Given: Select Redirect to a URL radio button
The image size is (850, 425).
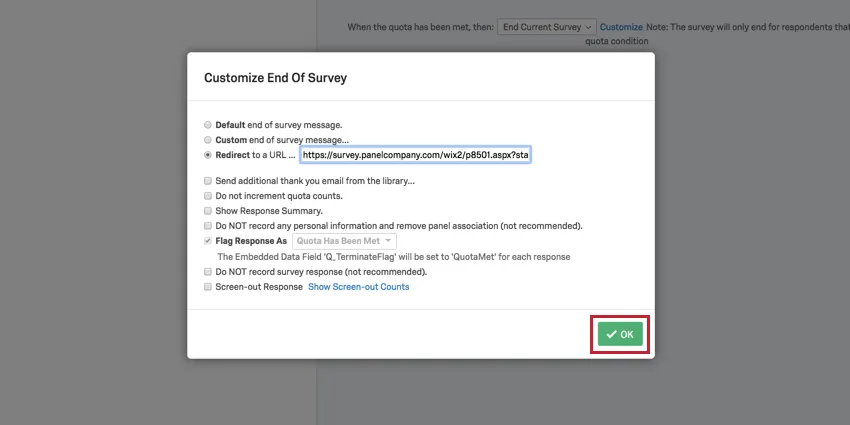Looking at the screenshot, I should pyautogui.click(x=207, y=155).
